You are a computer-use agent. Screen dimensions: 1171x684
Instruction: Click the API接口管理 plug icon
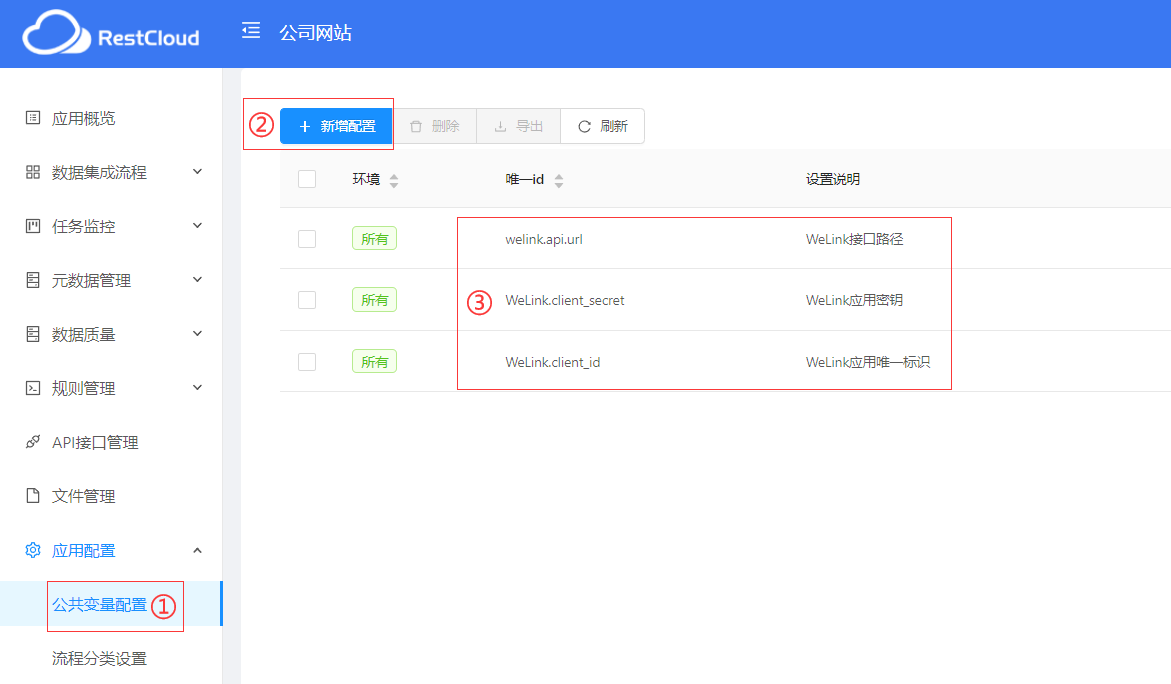[x=33, y=442]
